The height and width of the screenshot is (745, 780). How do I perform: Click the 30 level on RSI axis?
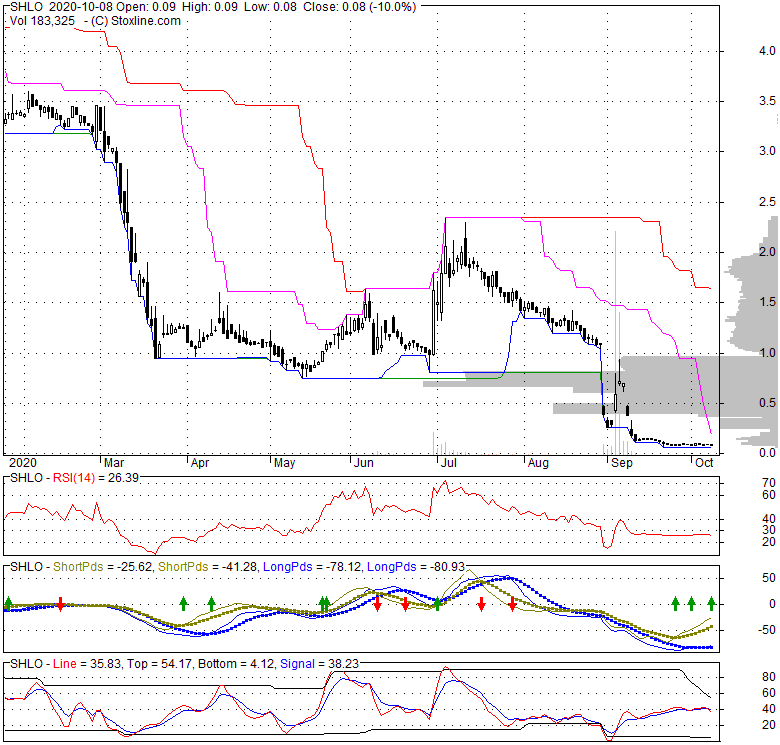(x=769, y=530)
